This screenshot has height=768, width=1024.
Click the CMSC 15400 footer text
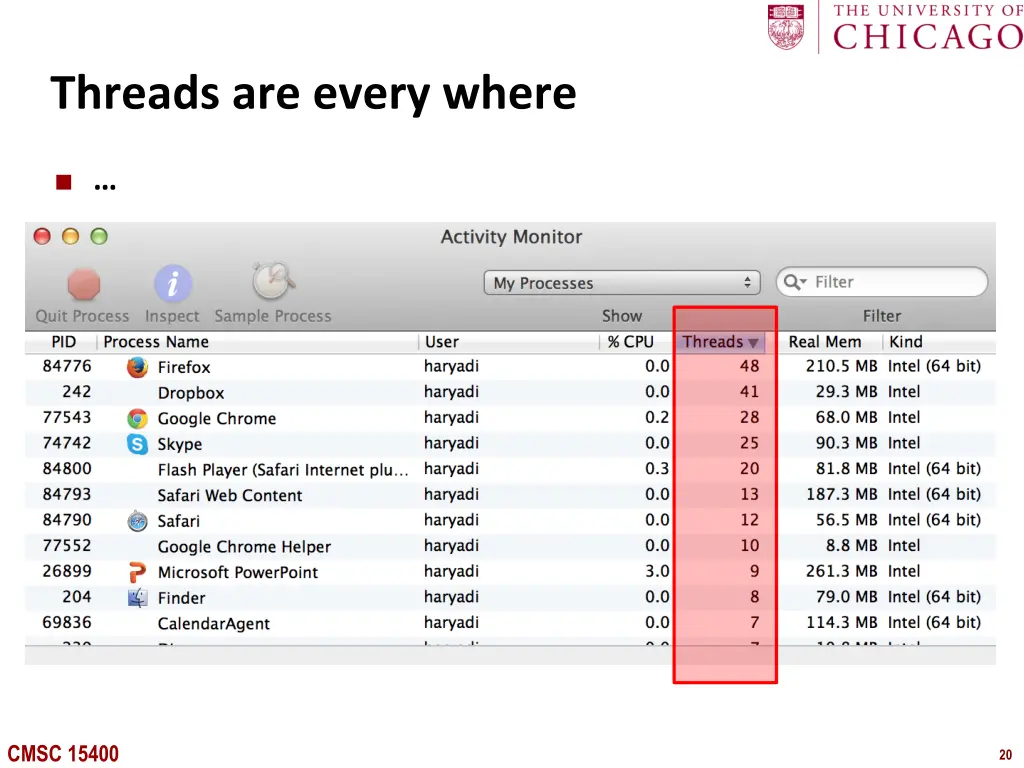[x=63, y=754]
